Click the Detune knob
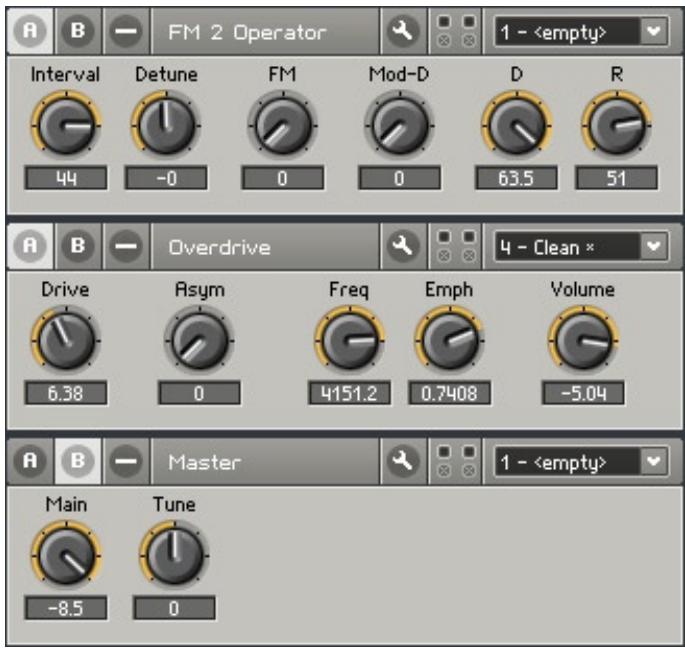The image size is (685, 648). tap(166, 125)
